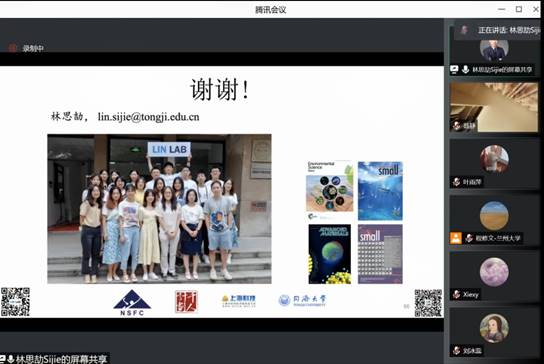Click the Tongji University logo
544x364 pixels.
coord(302,300)
